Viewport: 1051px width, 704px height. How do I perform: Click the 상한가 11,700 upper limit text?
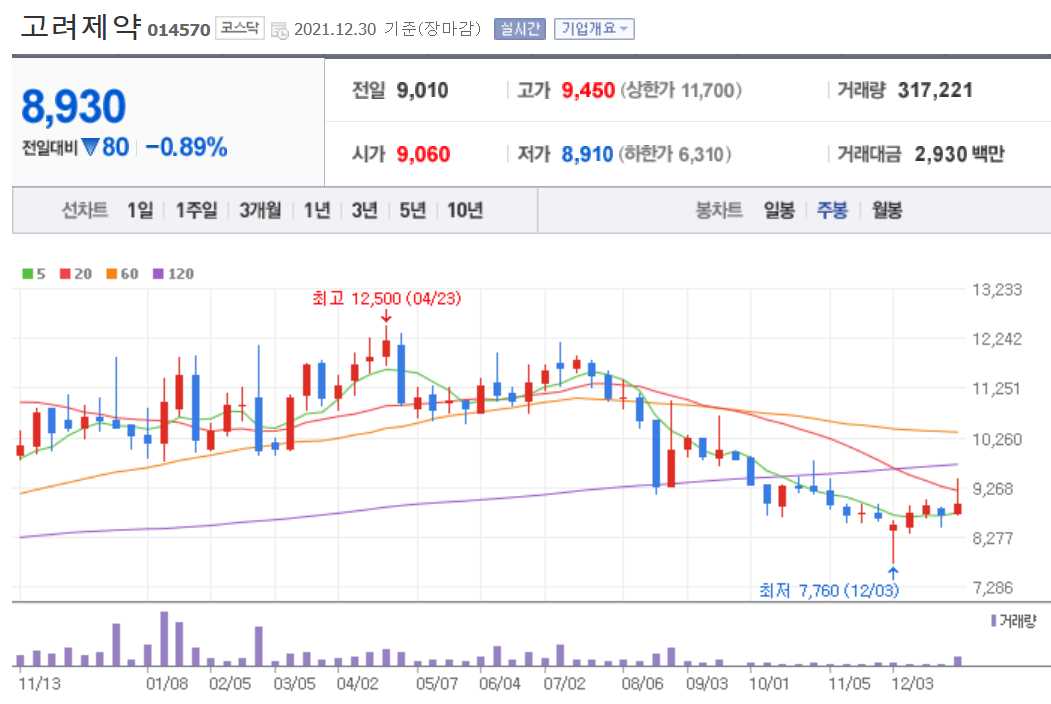coord(681,90)
